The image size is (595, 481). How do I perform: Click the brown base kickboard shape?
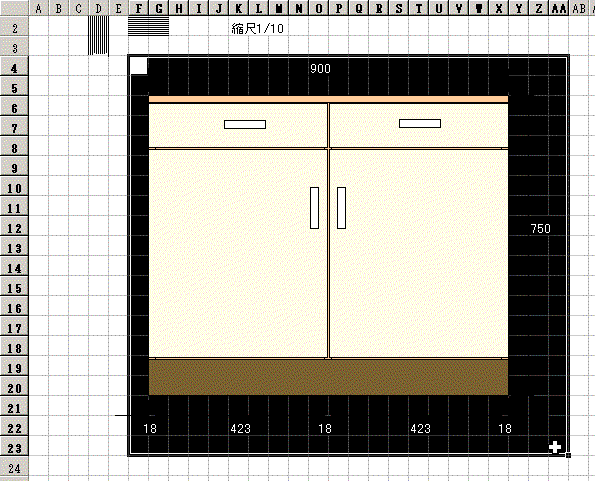pyautogui.click(x=328, y=377)
